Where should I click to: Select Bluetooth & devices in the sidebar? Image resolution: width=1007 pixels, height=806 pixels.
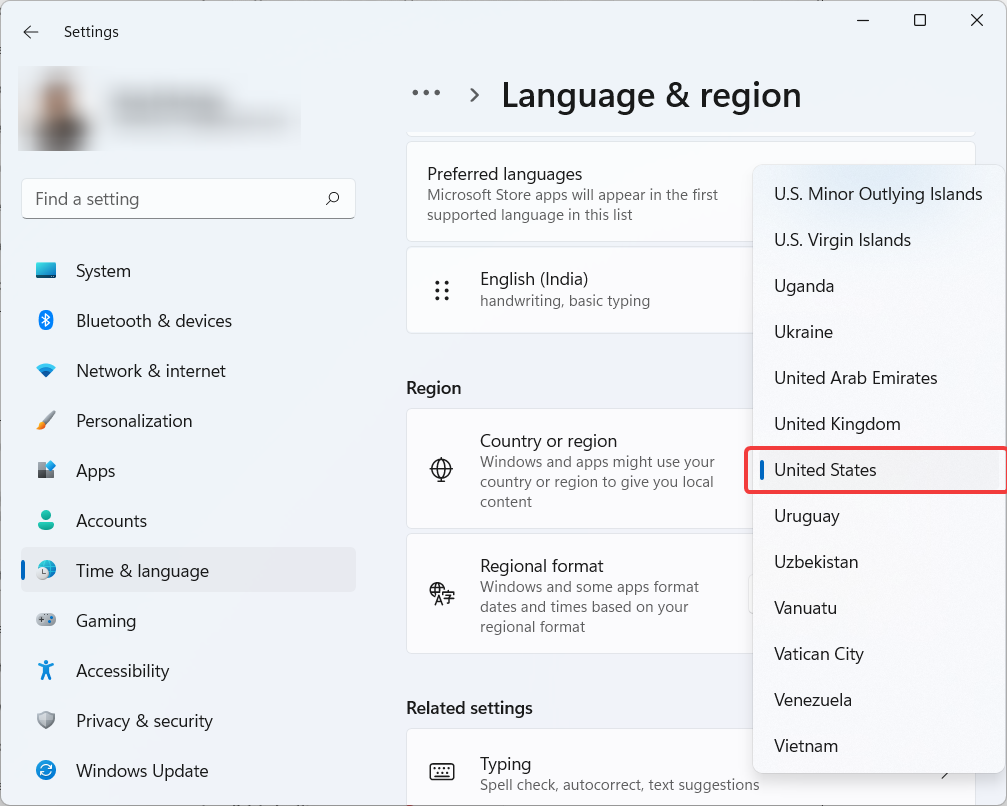[x=188, y=320]
